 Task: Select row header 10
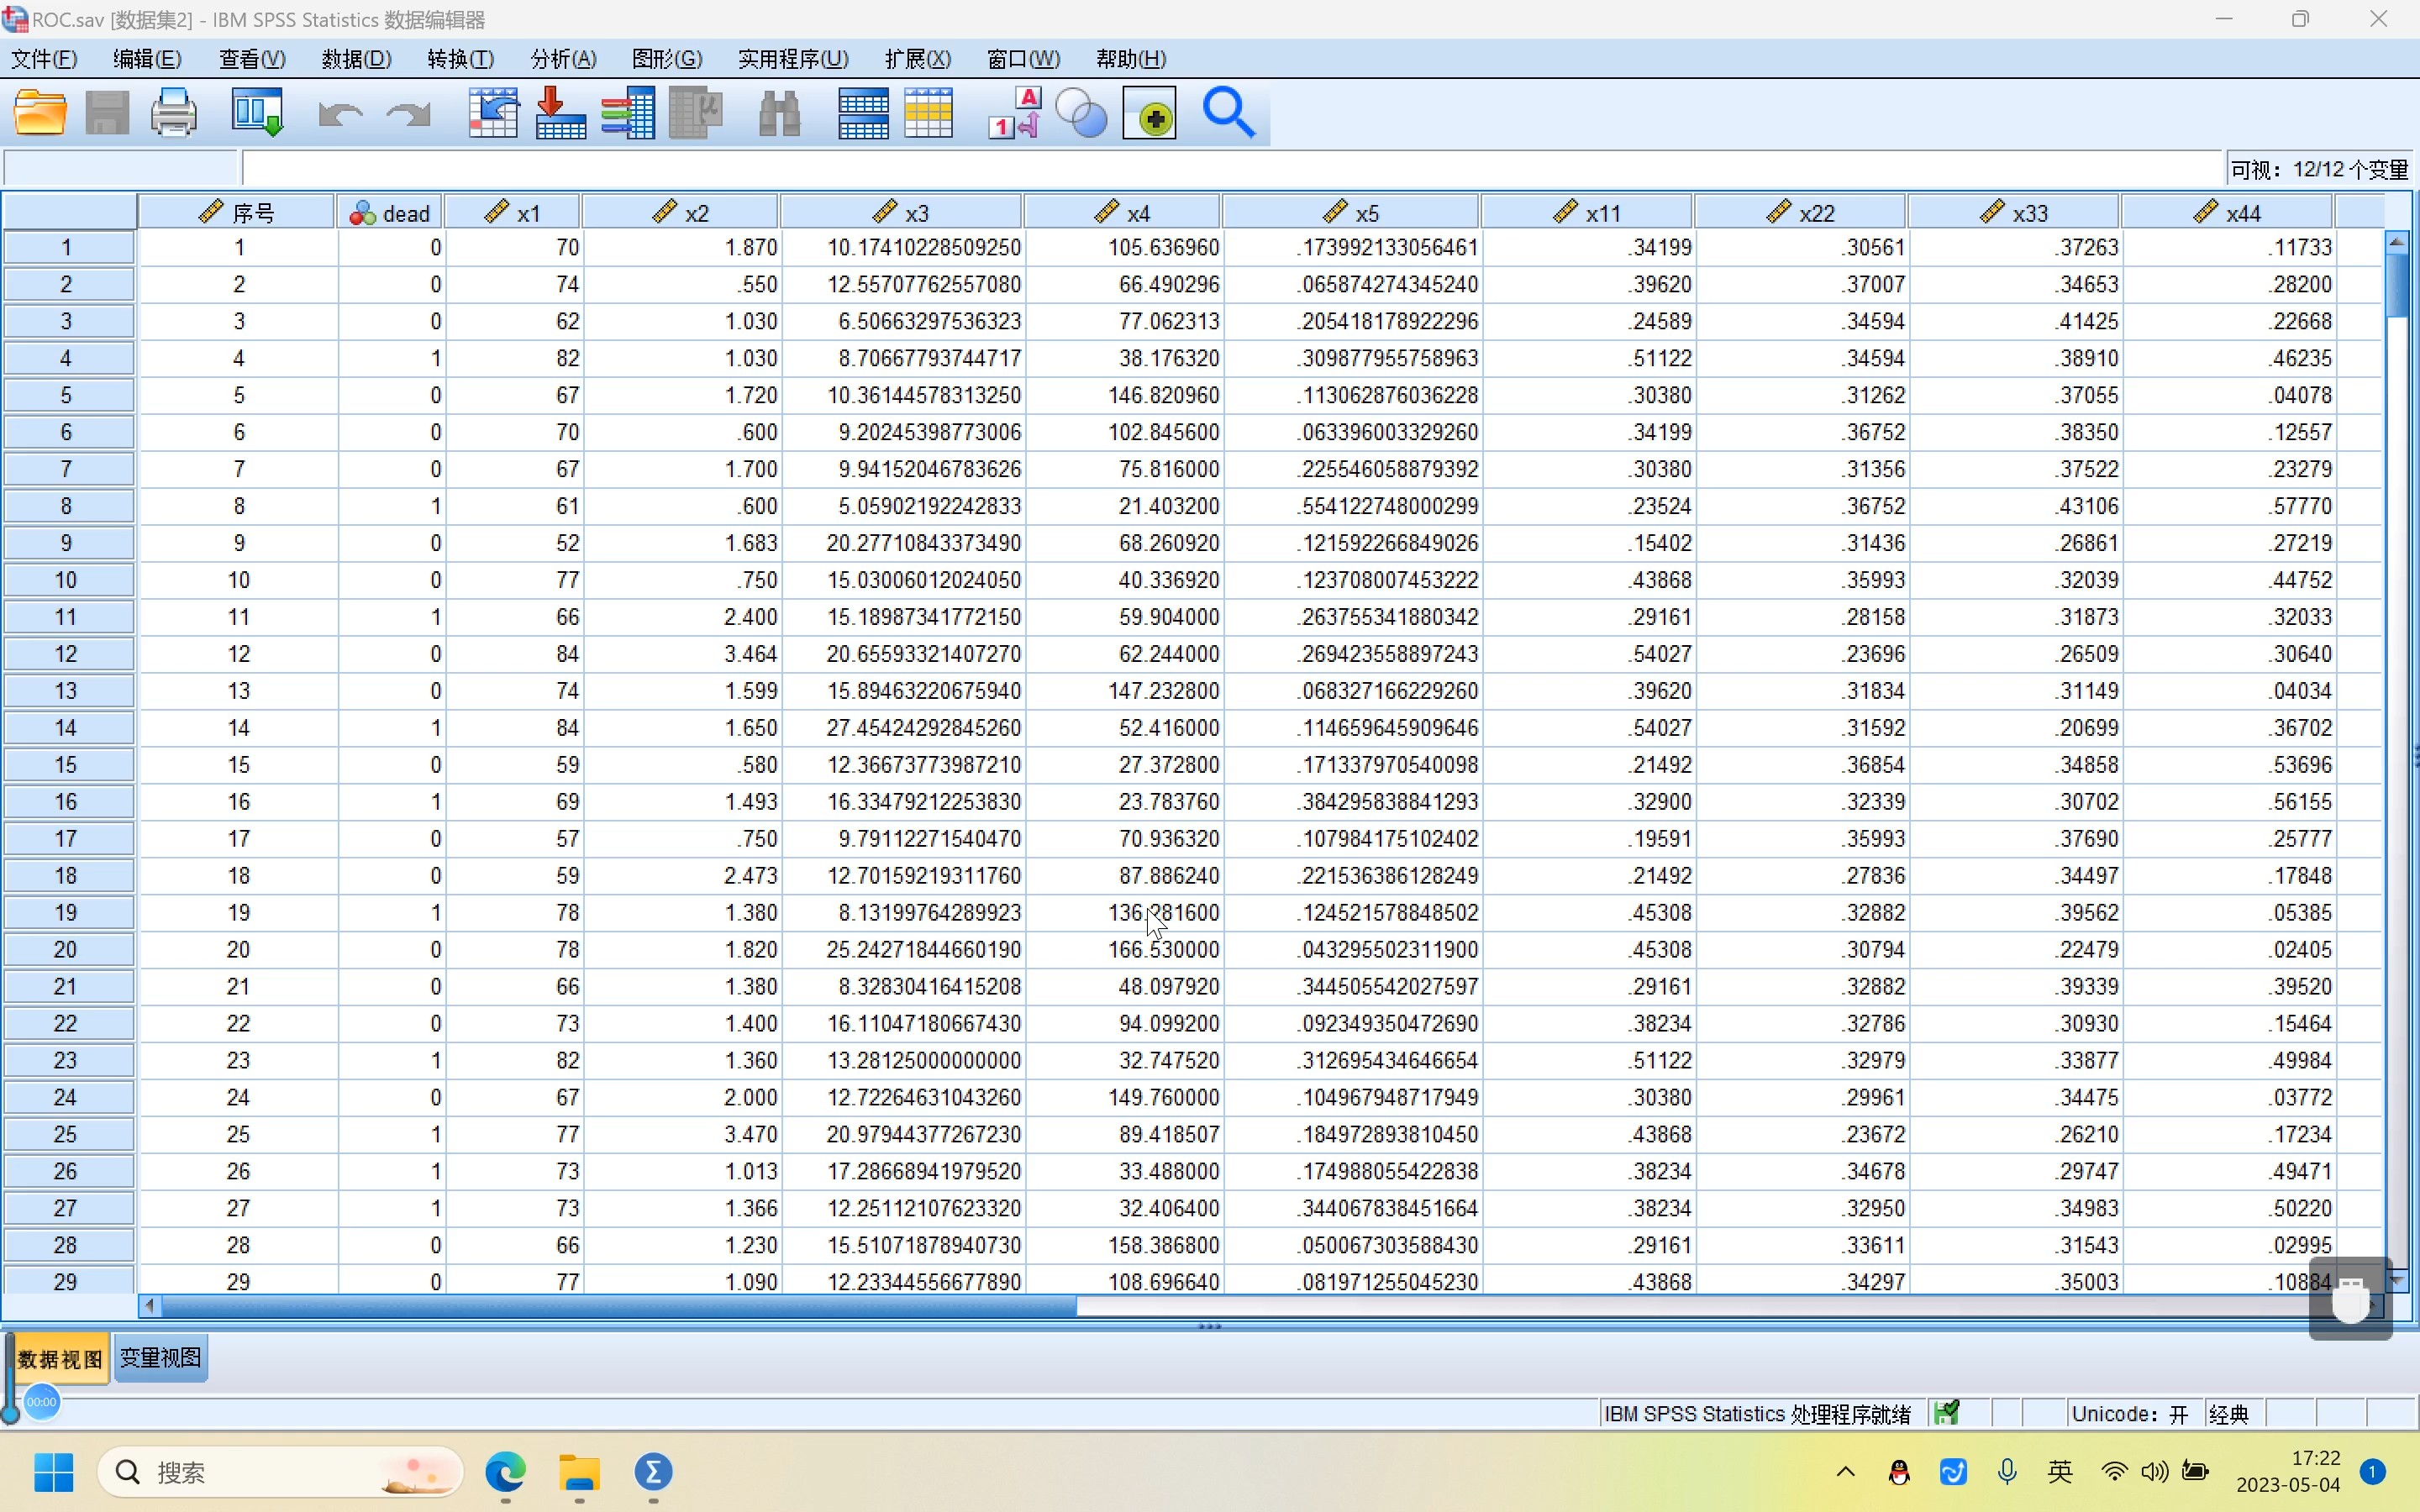tap(68, 580)
